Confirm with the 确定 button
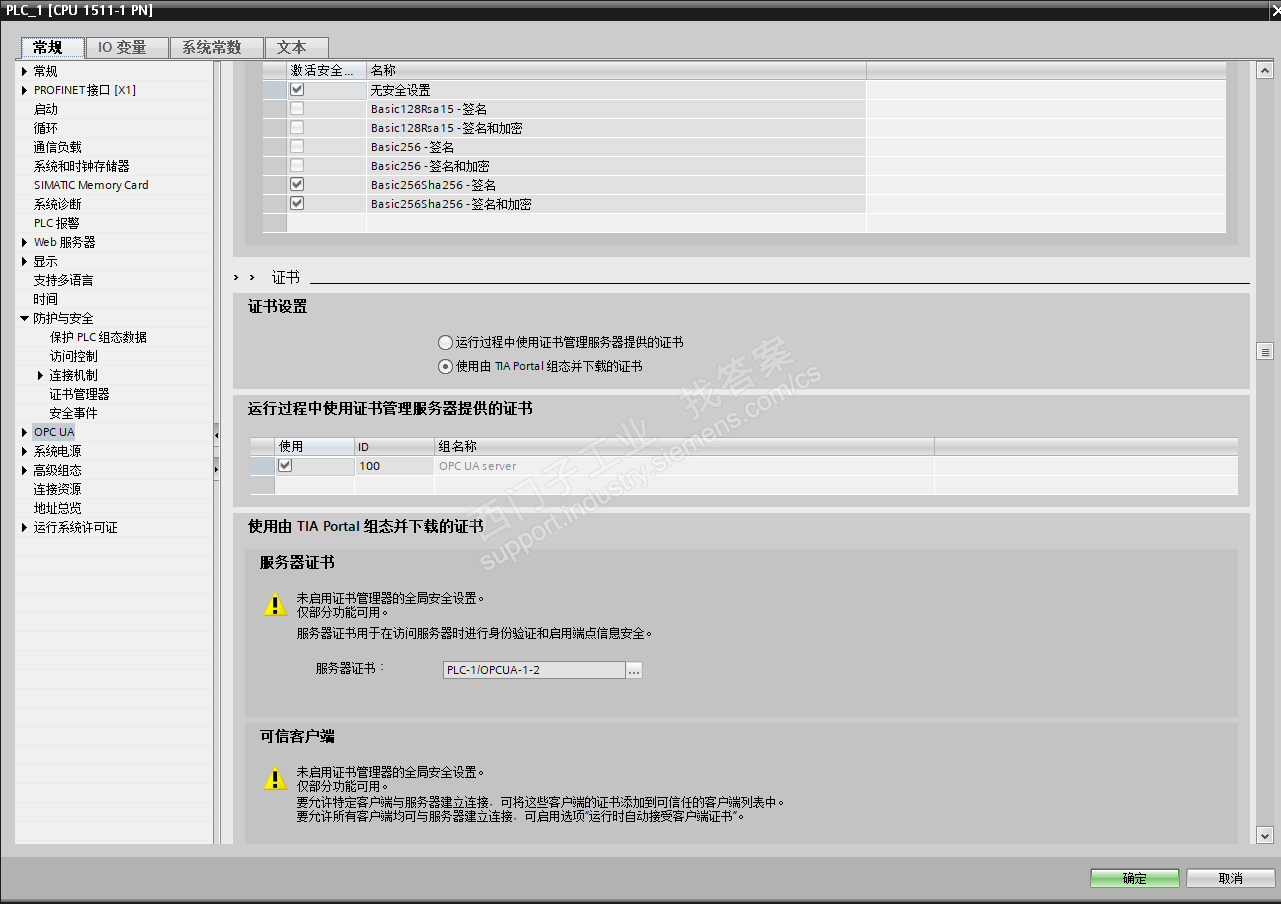This screenshot has height=904, width=1281. (1135, 878)
